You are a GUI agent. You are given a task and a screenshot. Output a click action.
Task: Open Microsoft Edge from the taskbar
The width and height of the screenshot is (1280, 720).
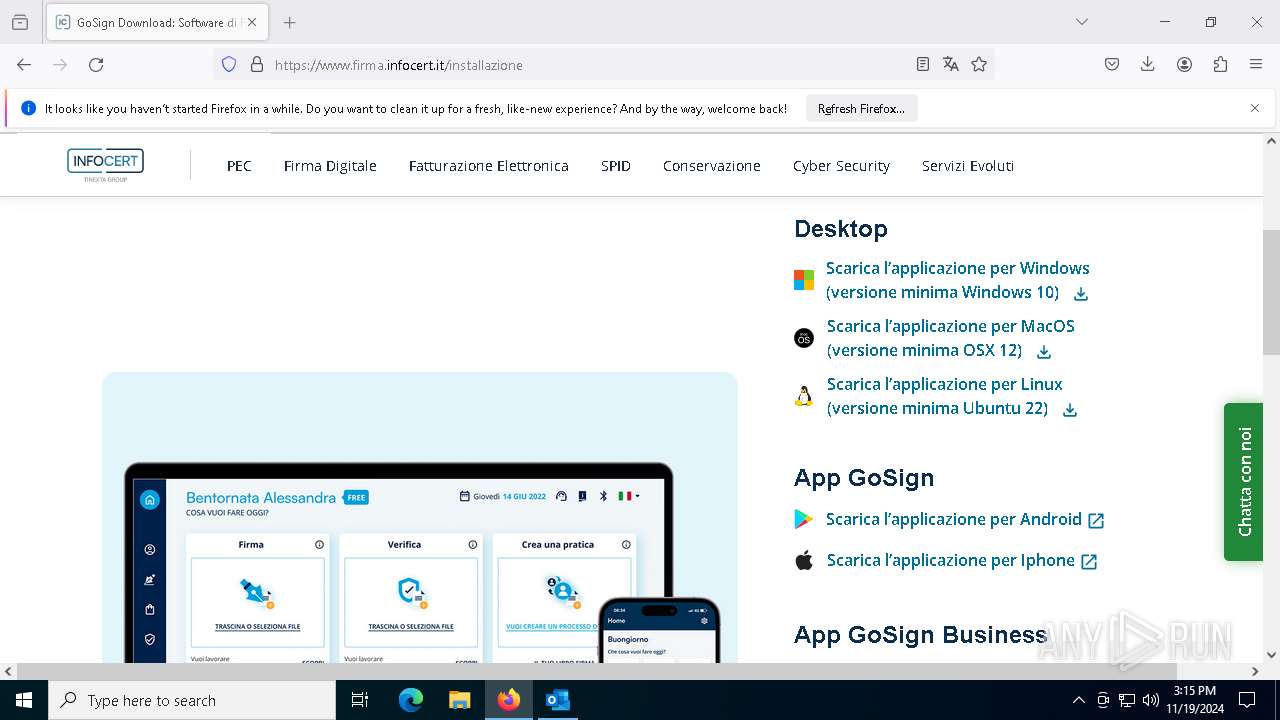411,700
